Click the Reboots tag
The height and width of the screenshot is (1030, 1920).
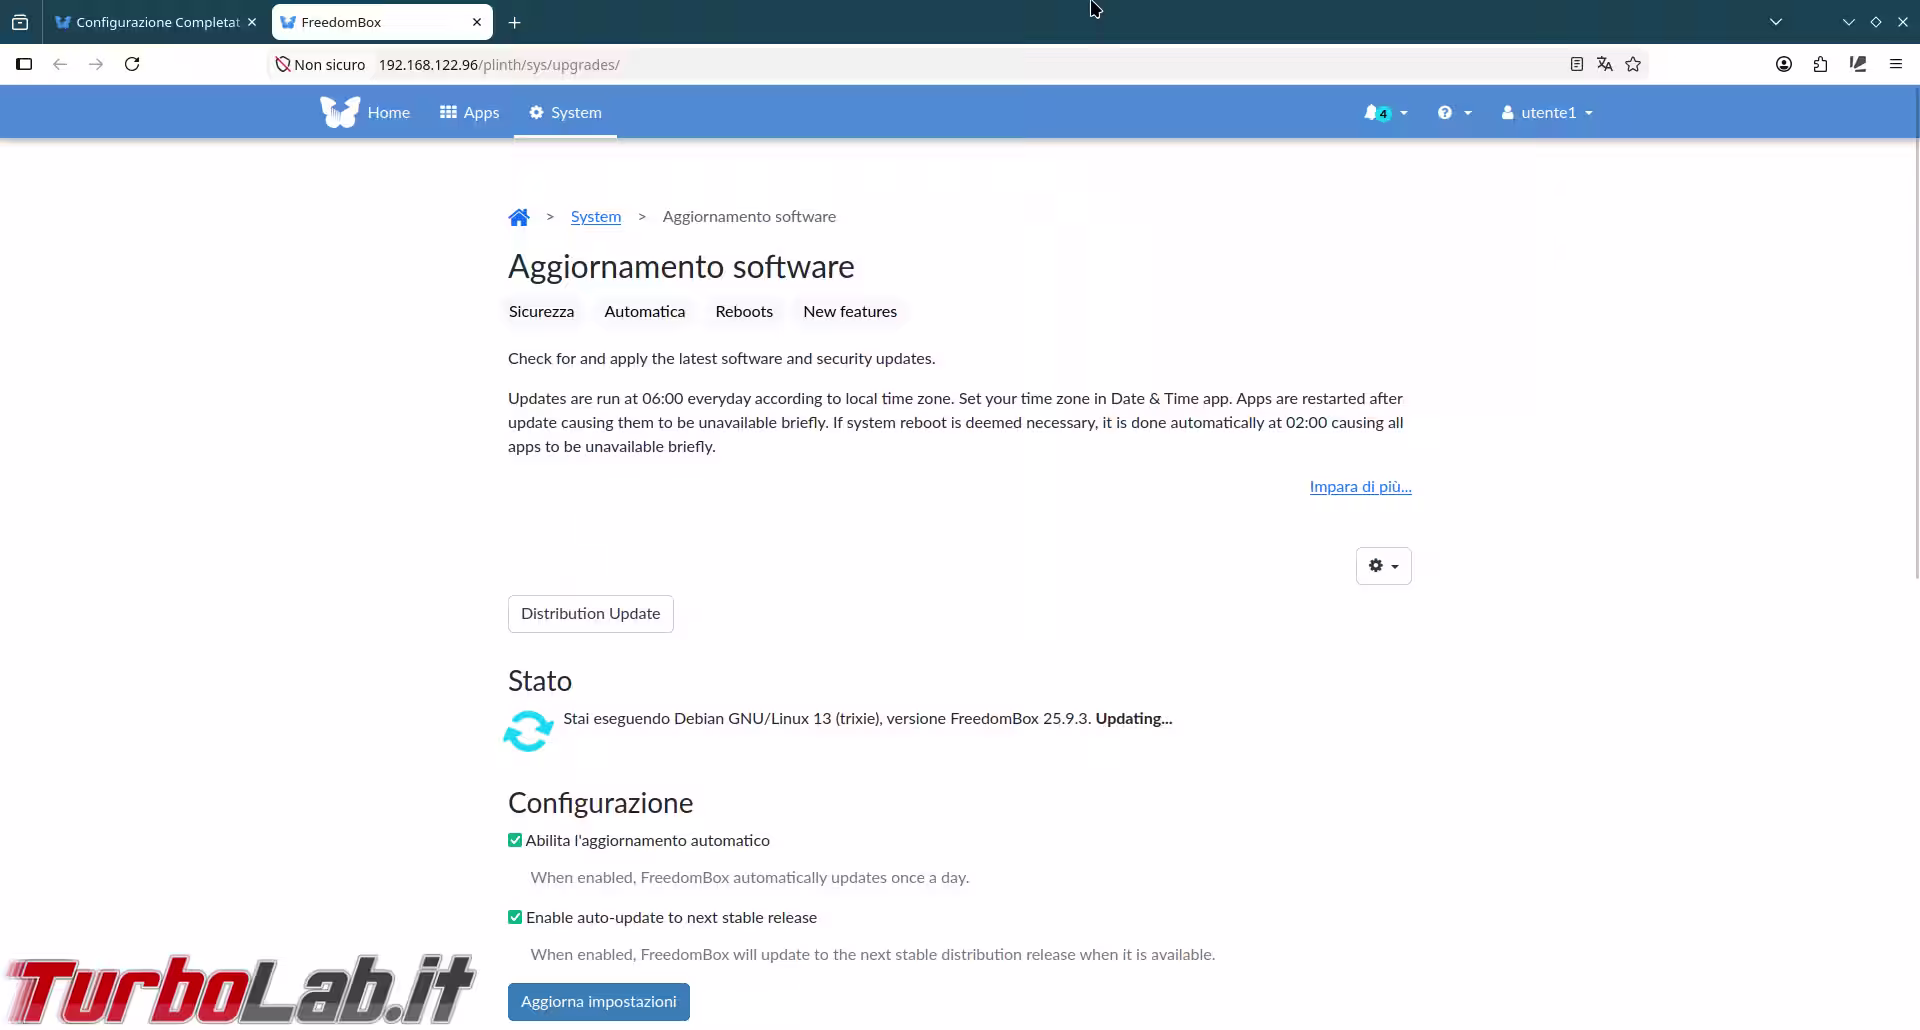(744, 312)
